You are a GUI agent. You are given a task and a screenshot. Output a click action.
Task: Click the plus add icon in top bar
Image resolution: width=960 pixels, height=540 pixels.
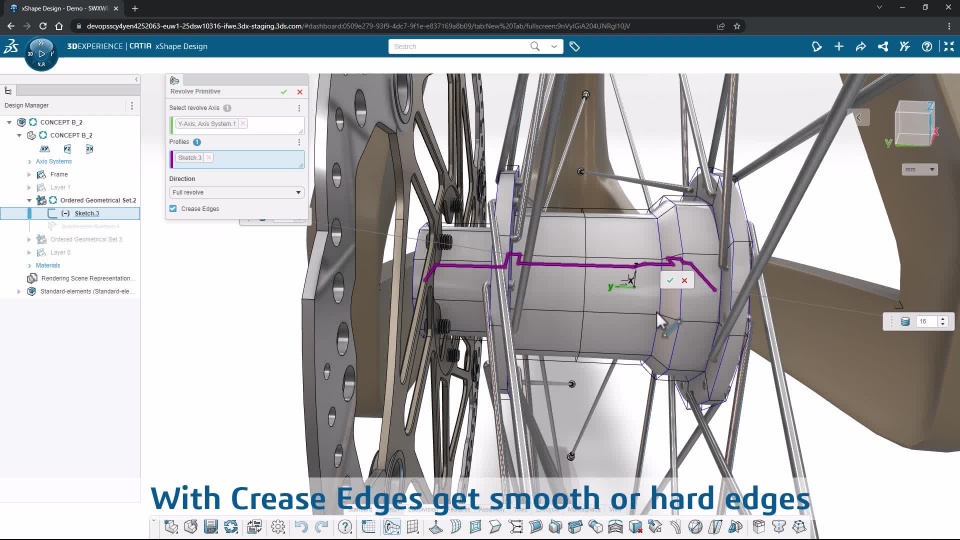tap(839, 47)
